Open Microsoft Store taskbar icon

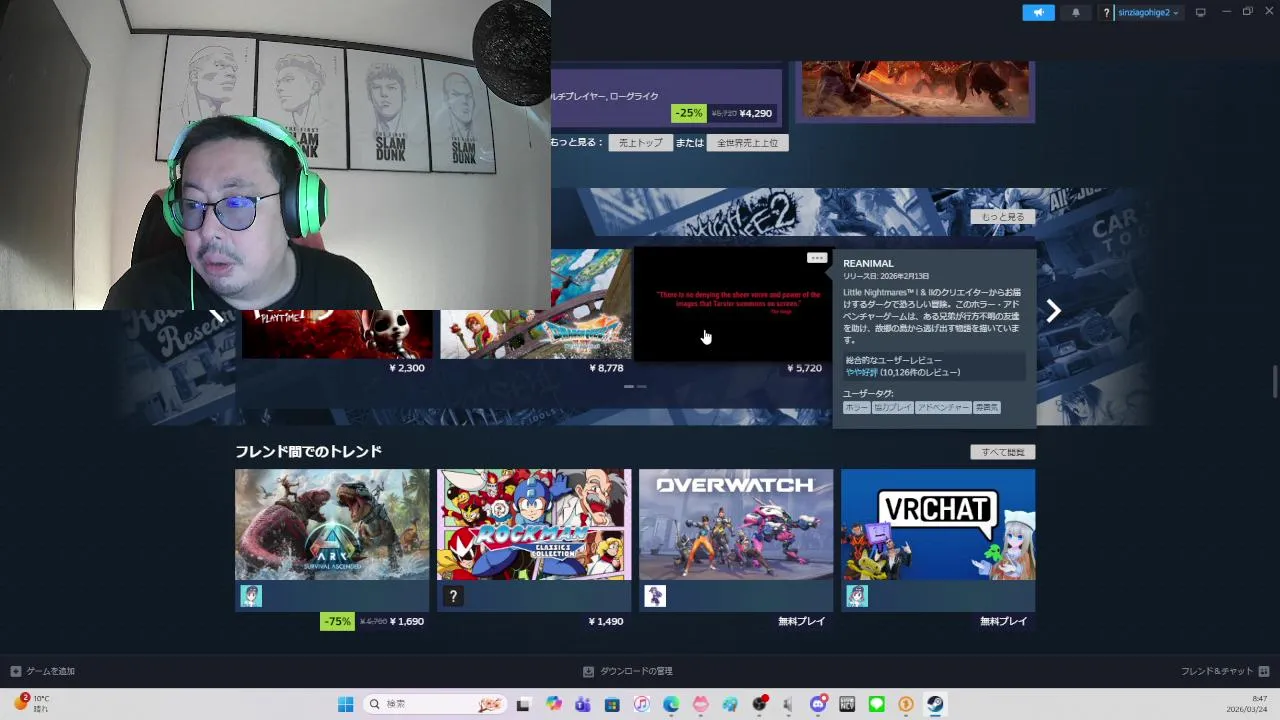tap(612, 704)
